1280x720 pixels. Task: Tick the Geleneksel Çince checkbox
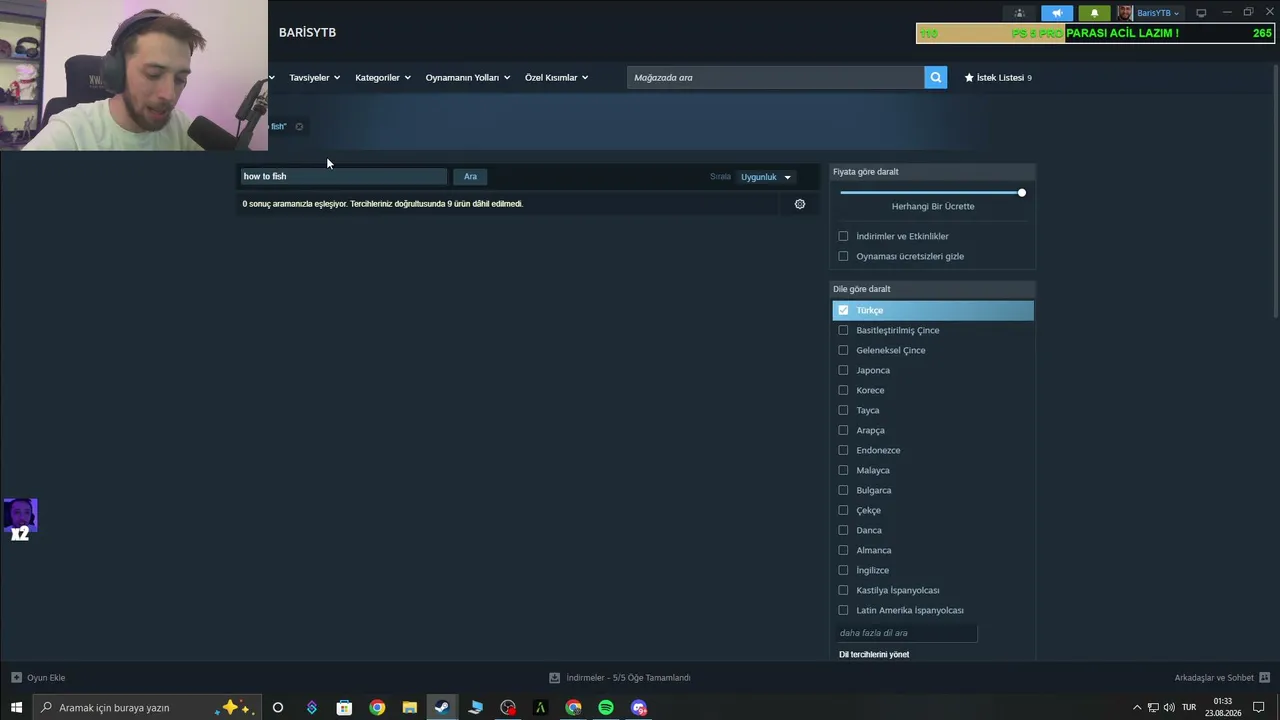coord(843,350)
